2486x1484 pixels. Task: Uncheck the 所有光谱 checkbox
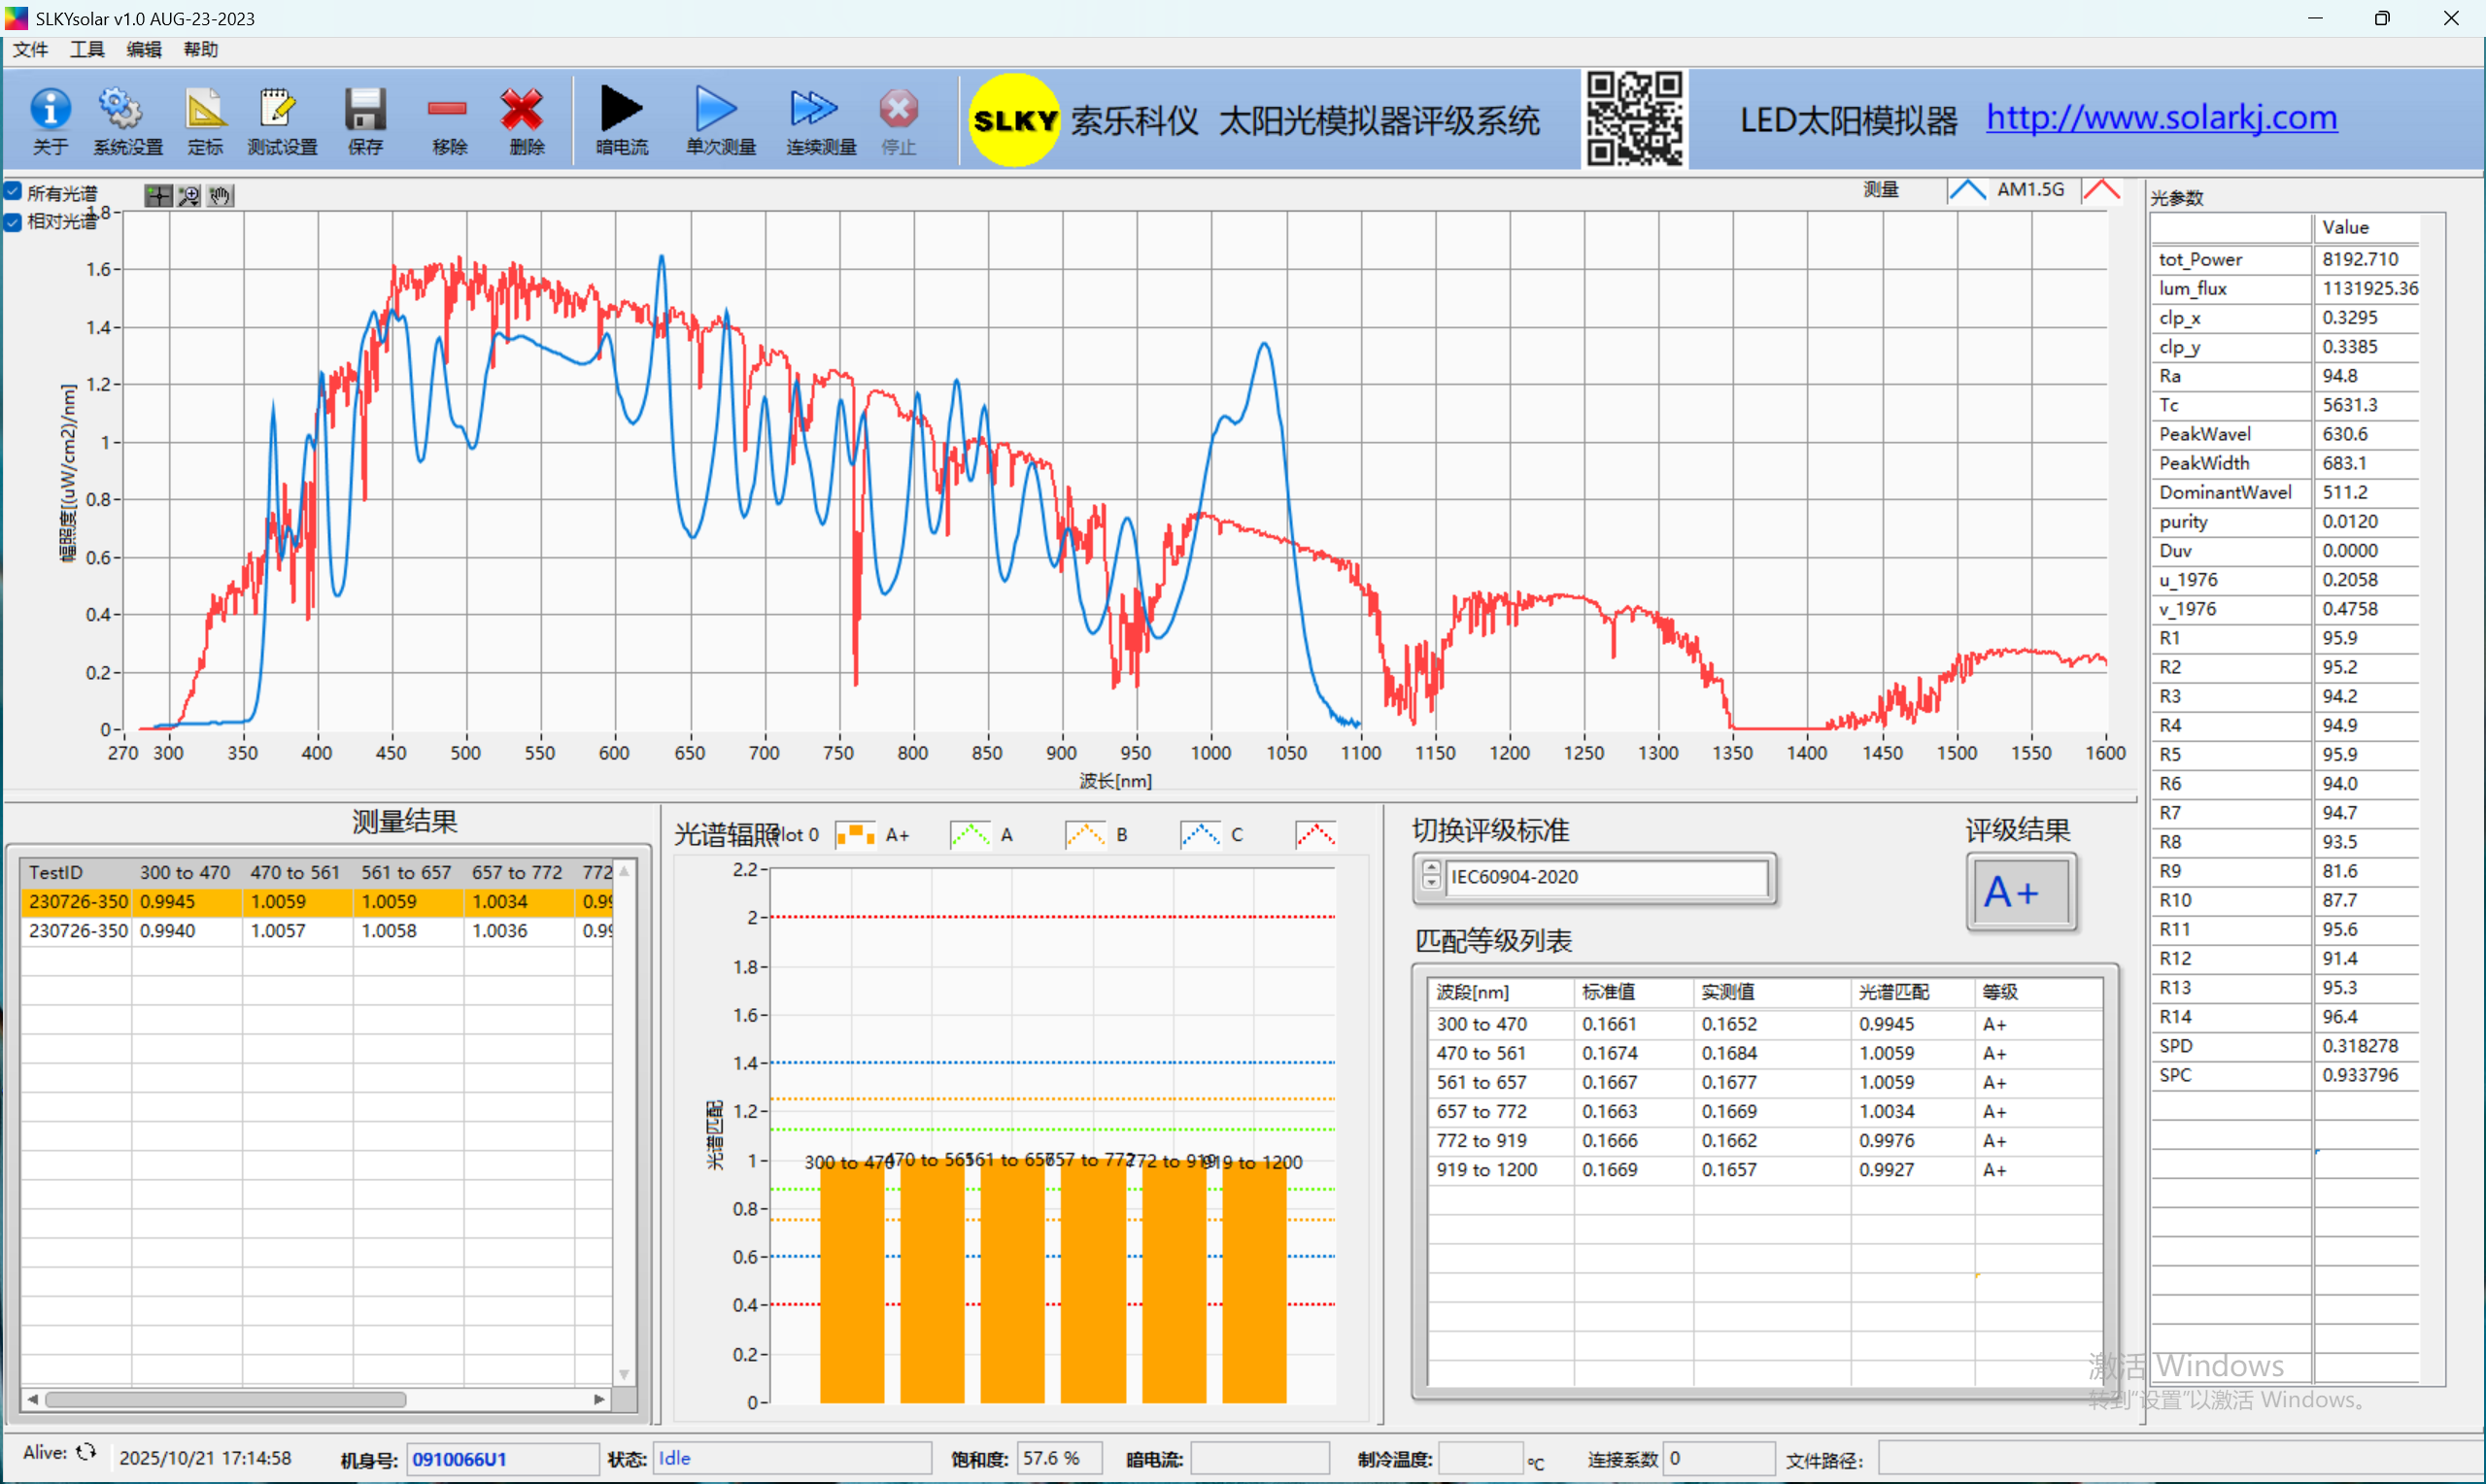[14, 191]
